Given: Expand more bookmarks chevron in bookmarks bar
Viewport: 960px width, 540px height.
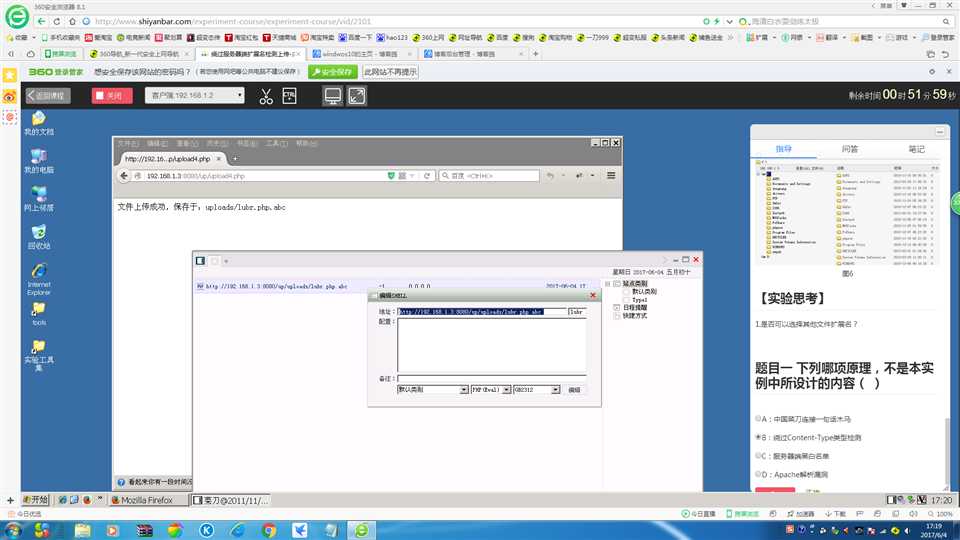Looking at the screenshot, I should click(x=730, y=37).
